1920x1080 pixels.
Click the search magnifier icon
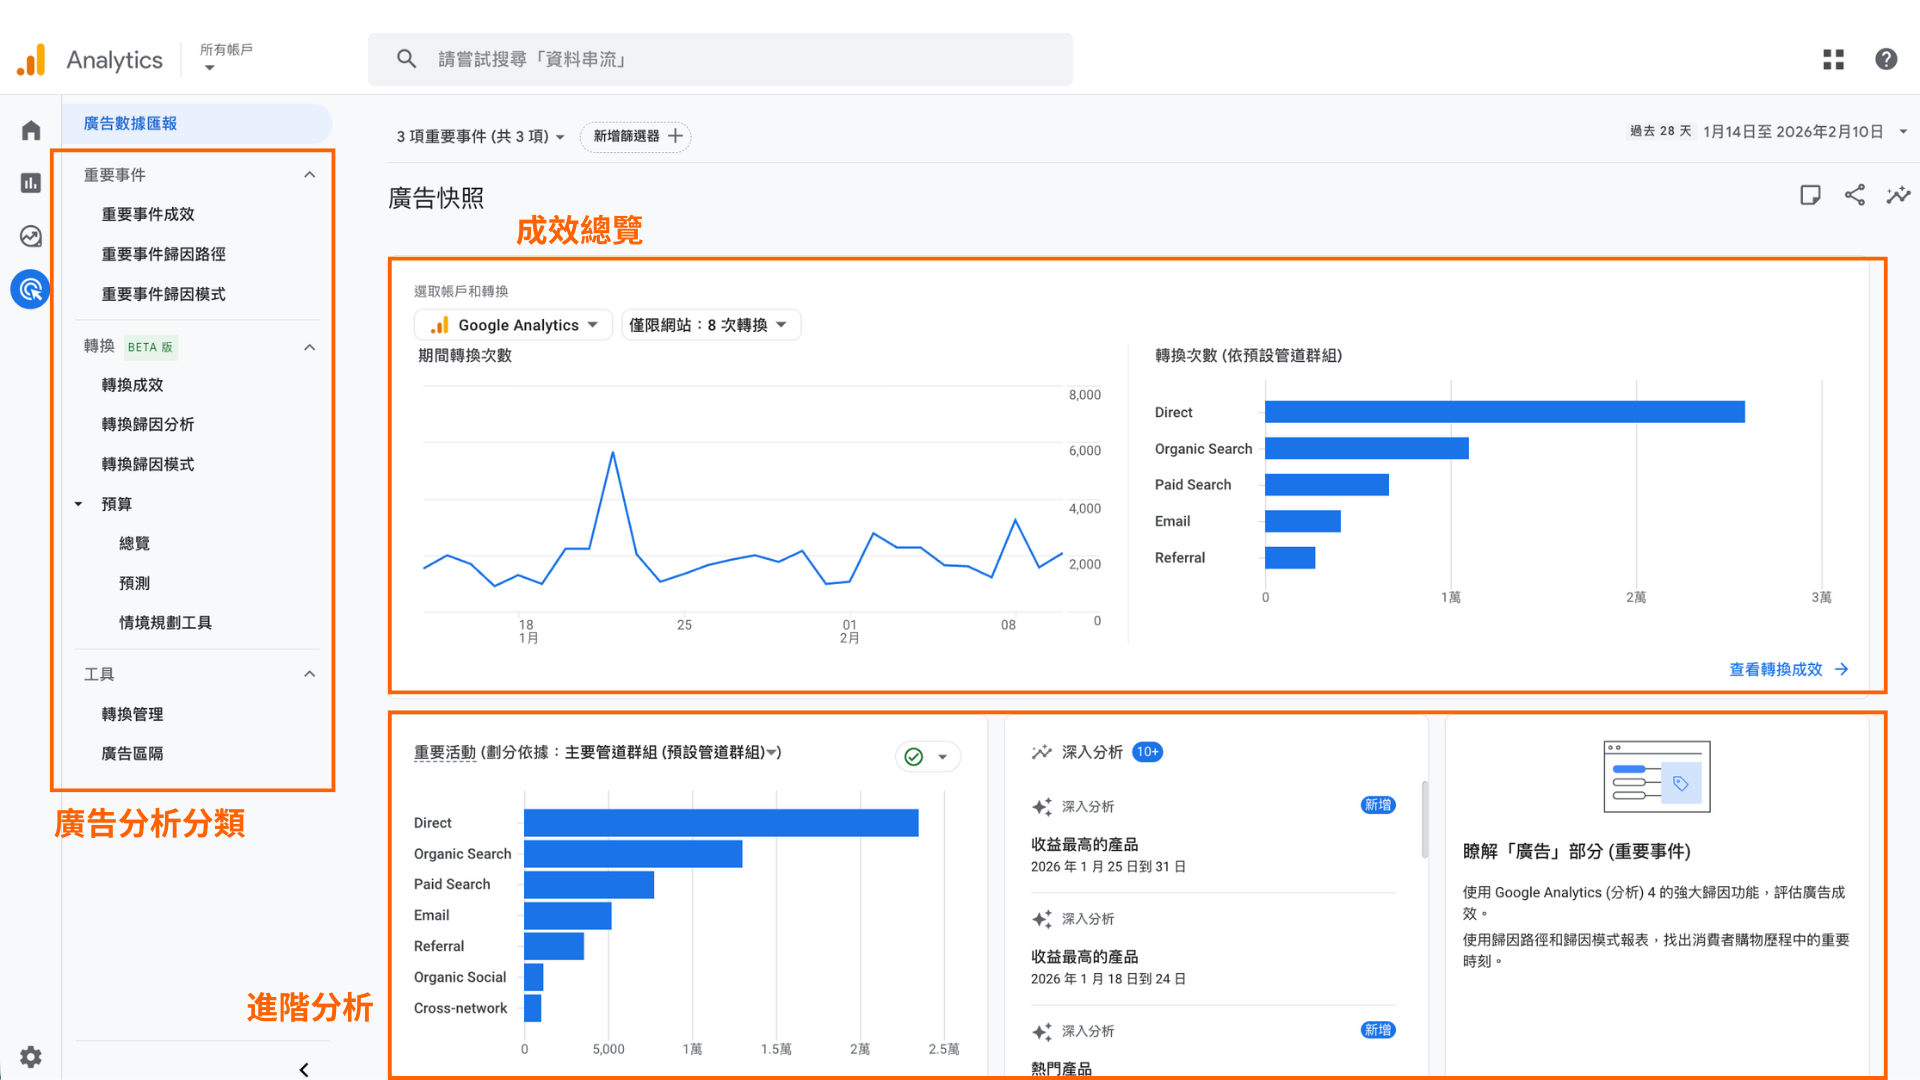[x=407, y=58]
